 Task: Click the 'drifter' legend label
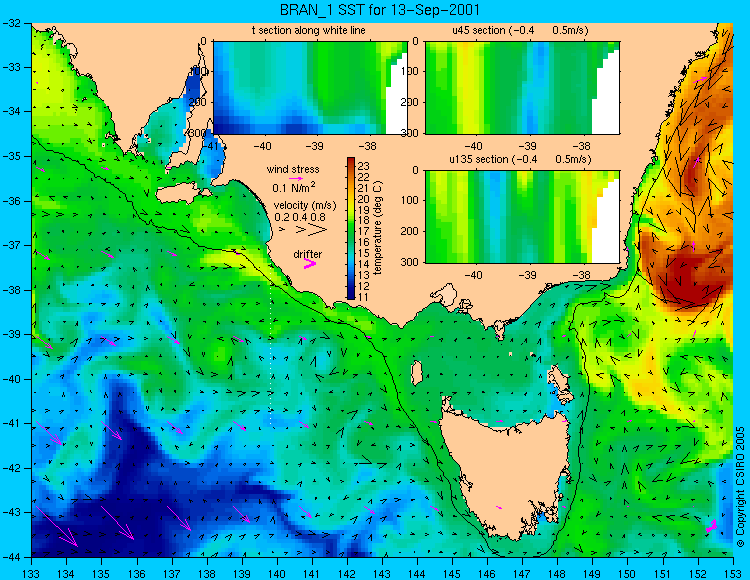point(308,254)
